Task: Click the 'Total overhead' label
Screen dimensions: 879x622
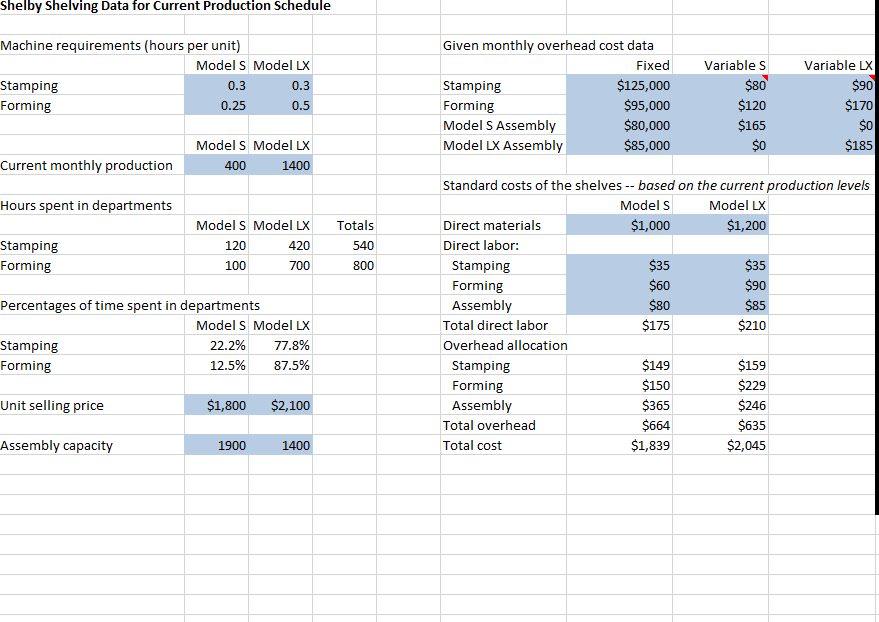Action: click(x=489, y=426)
